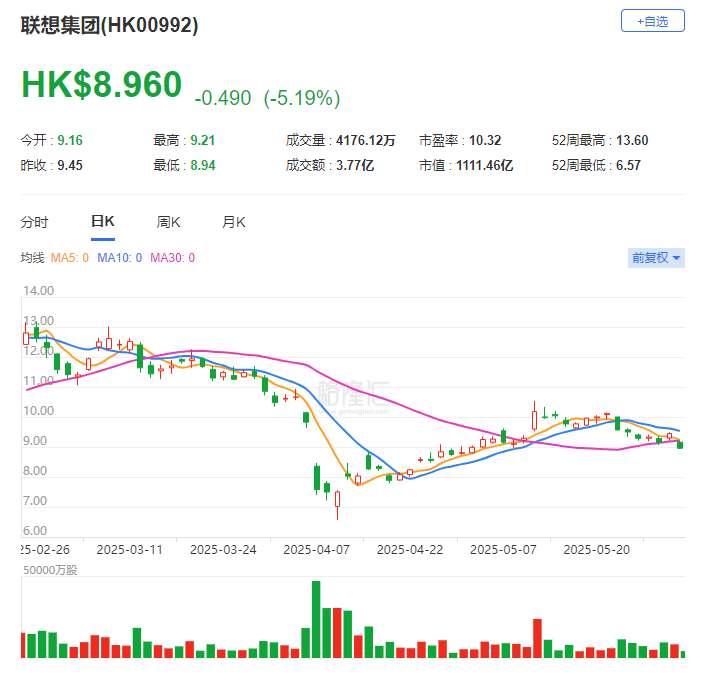The height and width of the screenshot is (679, 716).
Task: Switch to the 分时 chart tab
Action: 34,222
